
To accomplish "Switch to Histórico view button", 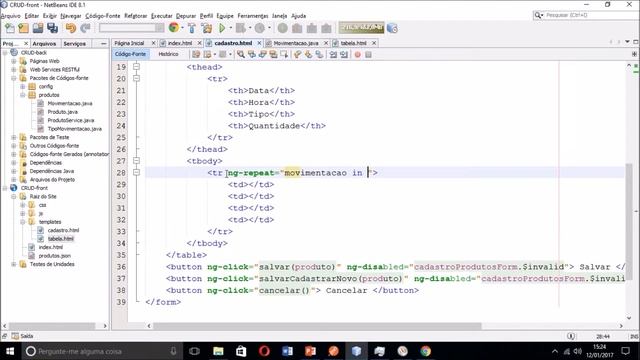I will 168,54.
